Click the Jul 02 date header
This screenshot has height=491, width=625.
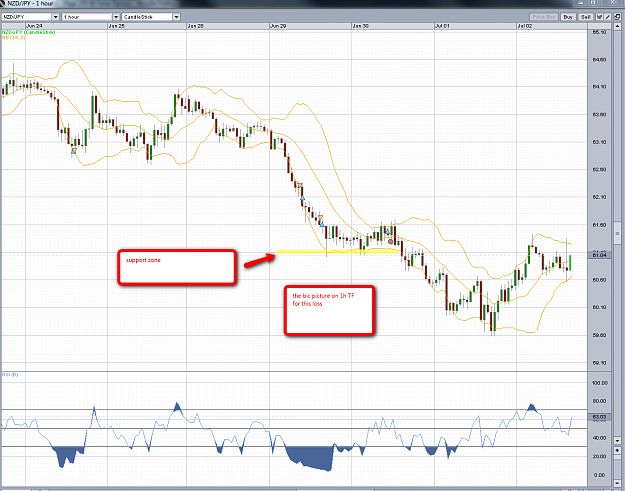pyautogui.click(x=525, y=26)
